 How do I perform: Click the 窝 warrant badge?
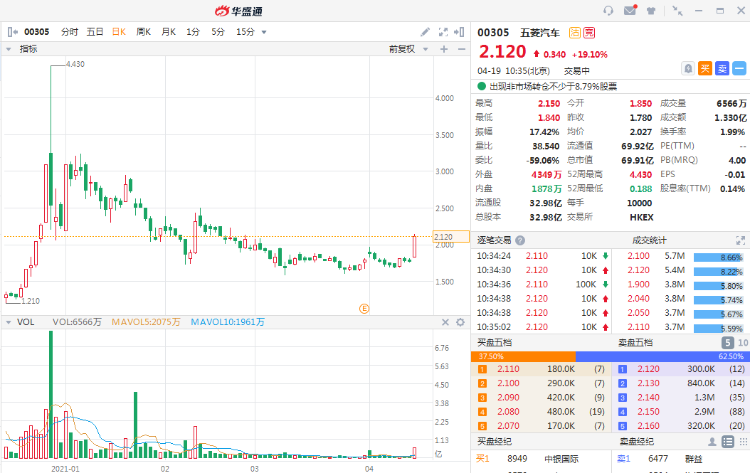pos(589,33)
